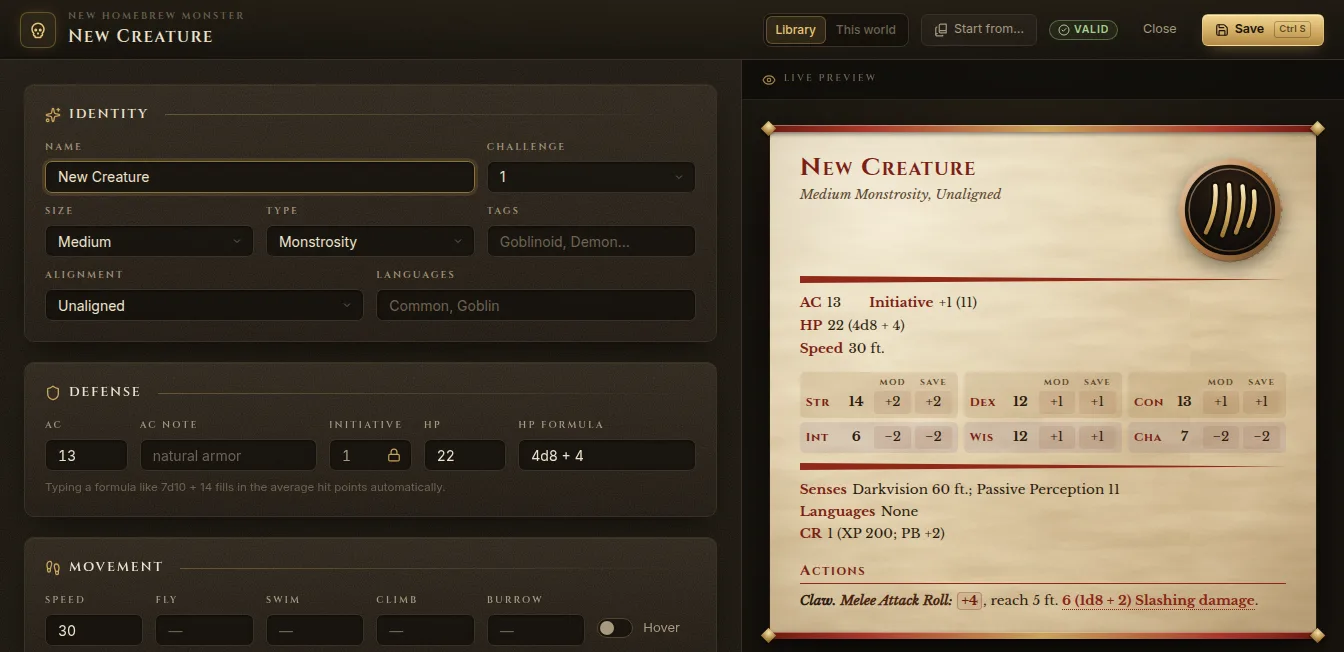Click the Identity section sparkle icon

[53, 114]
